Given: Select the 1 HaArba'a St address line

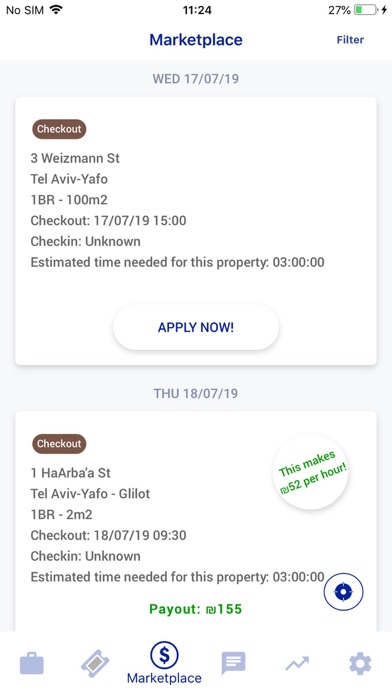Looking at the screenshot, I should 71,473.
